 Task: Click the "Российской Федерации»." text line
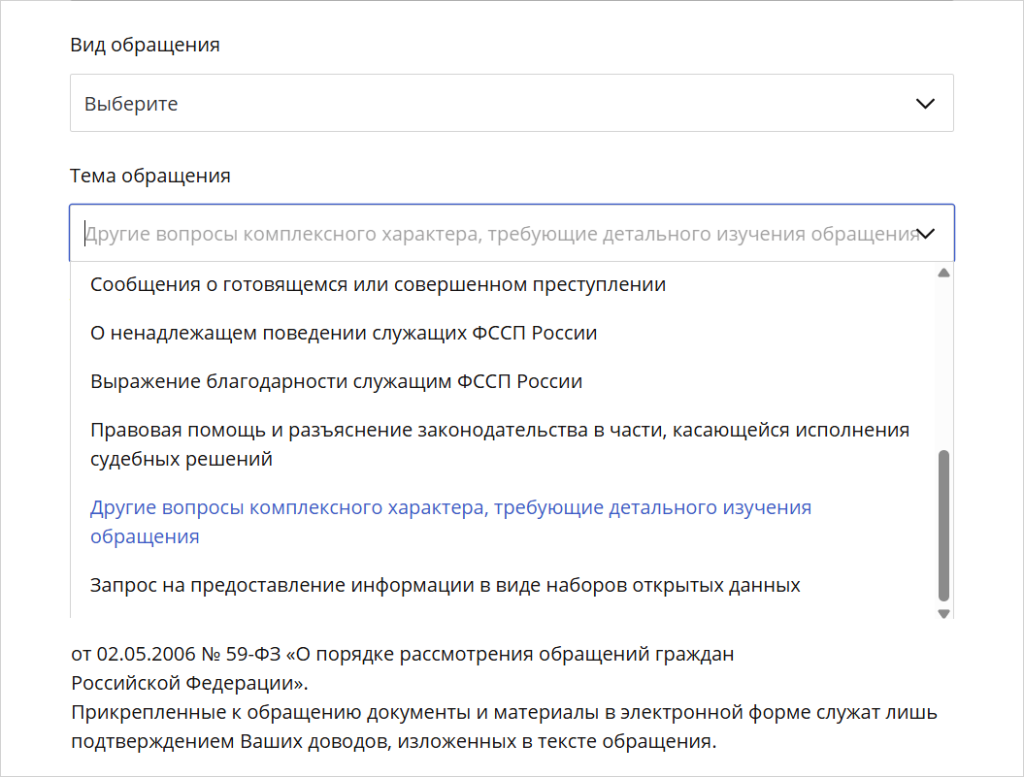[190, 684]
